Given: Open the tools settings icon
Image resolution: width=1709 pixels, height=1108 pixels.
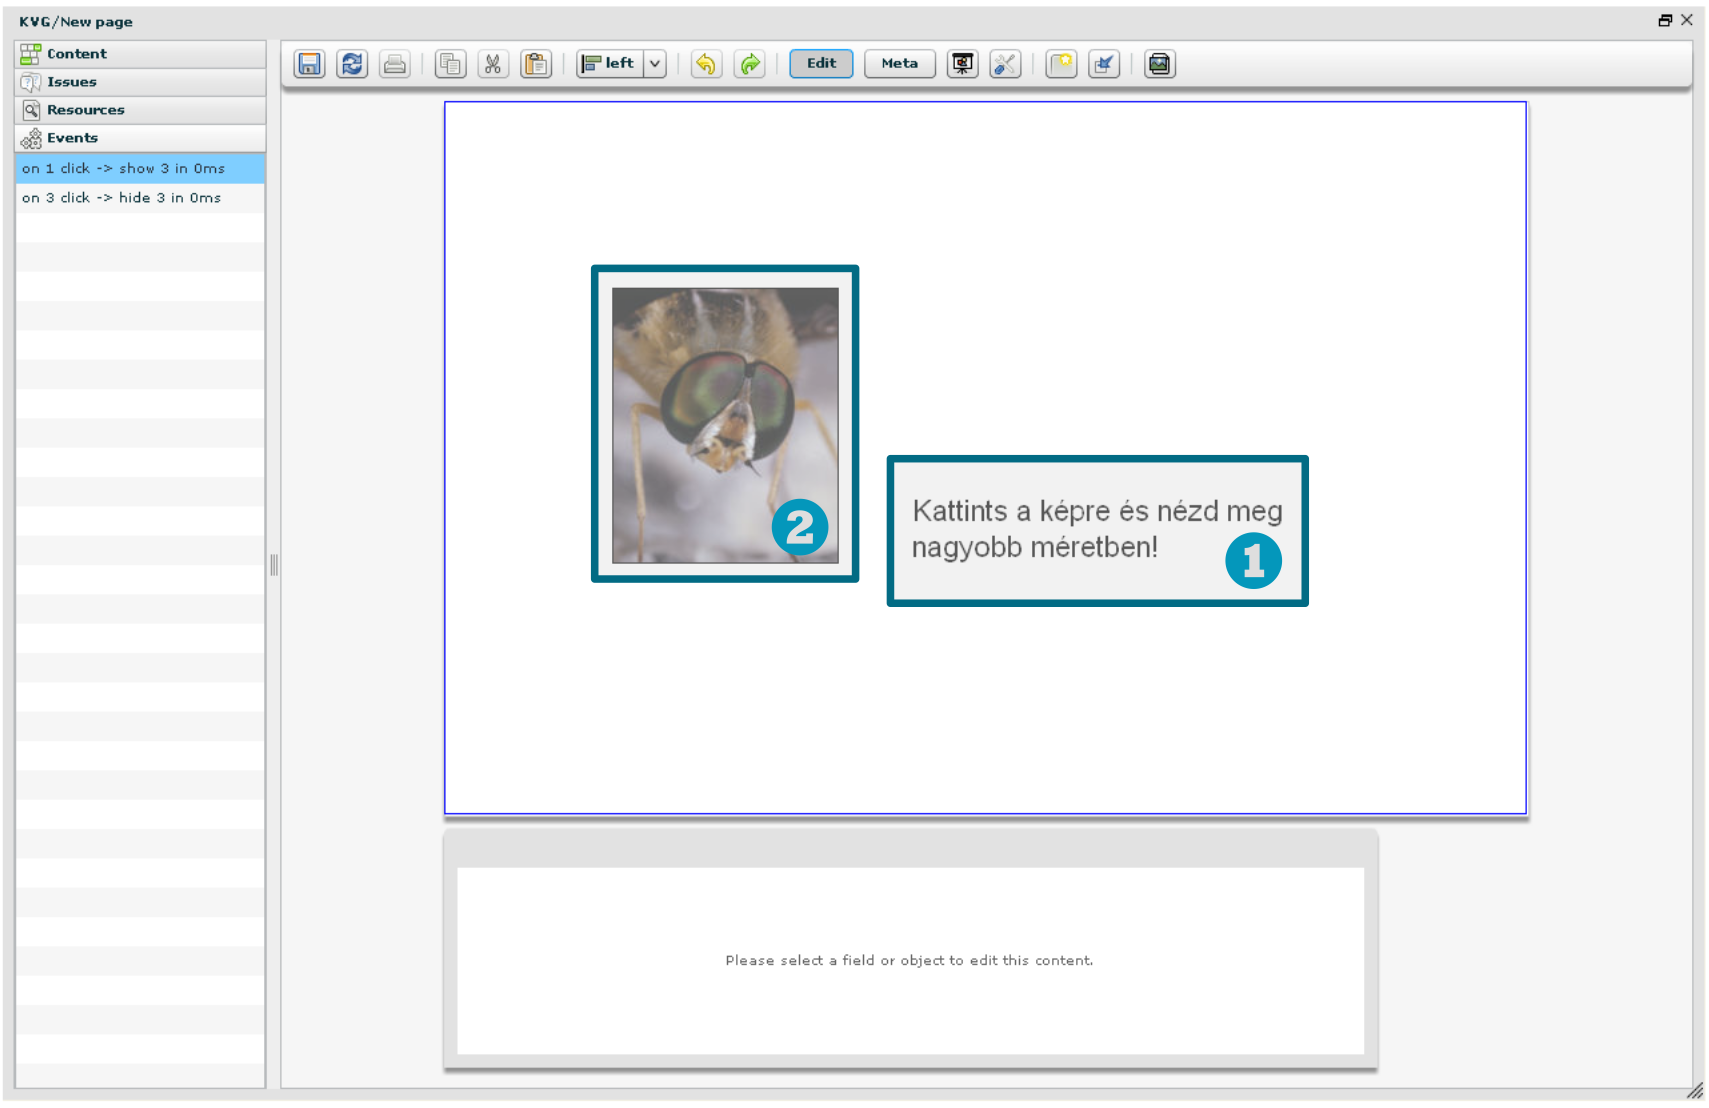Looking at the screenshot, I should click(1005, 64).
